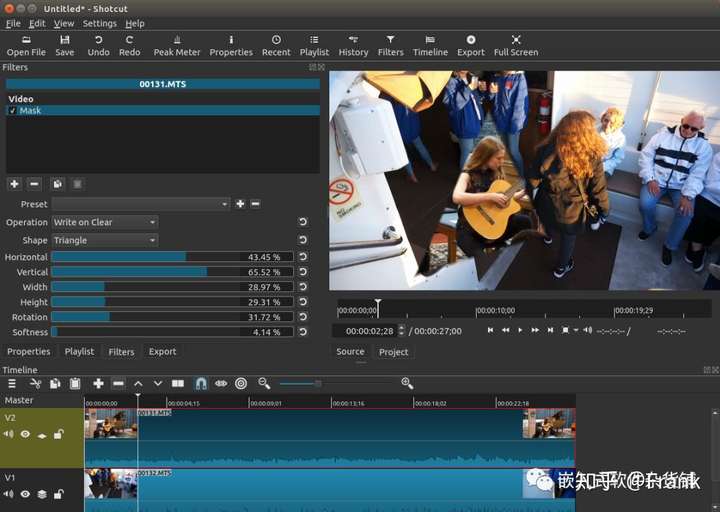
Task: Open the Peak Meter panel
Action: pyautogui.click(x=176, y=45)
